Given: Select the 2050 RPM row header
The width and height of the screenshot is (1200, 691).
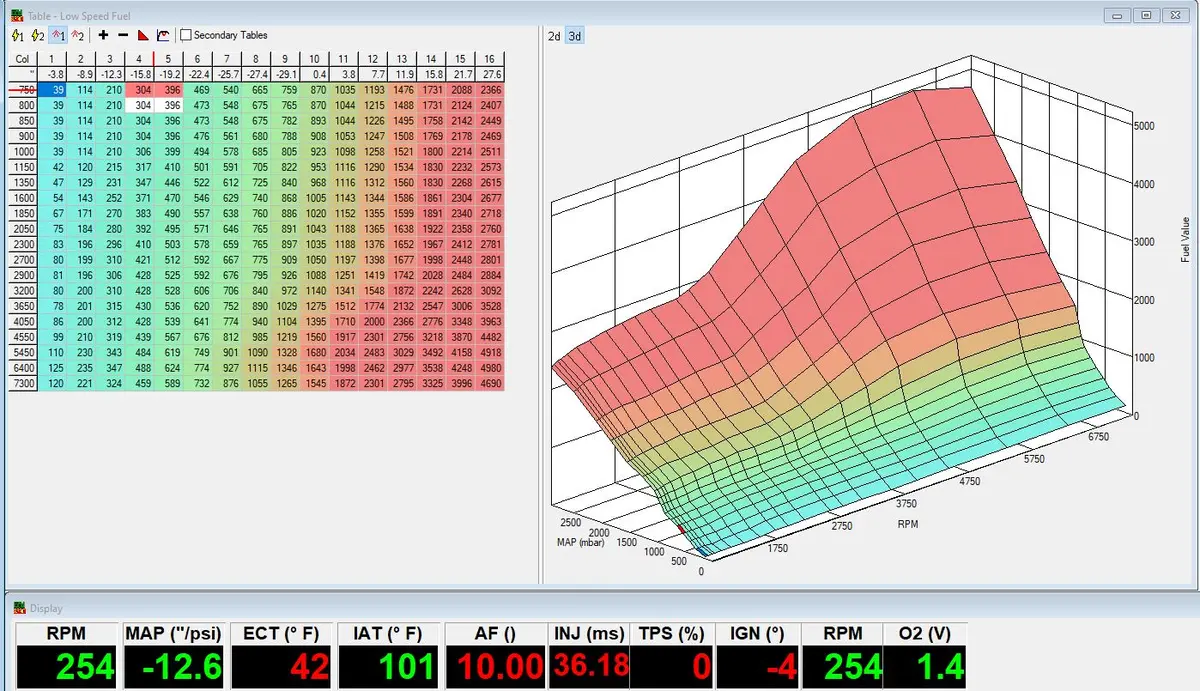Looking at the screenshot, I should point(23,228).
